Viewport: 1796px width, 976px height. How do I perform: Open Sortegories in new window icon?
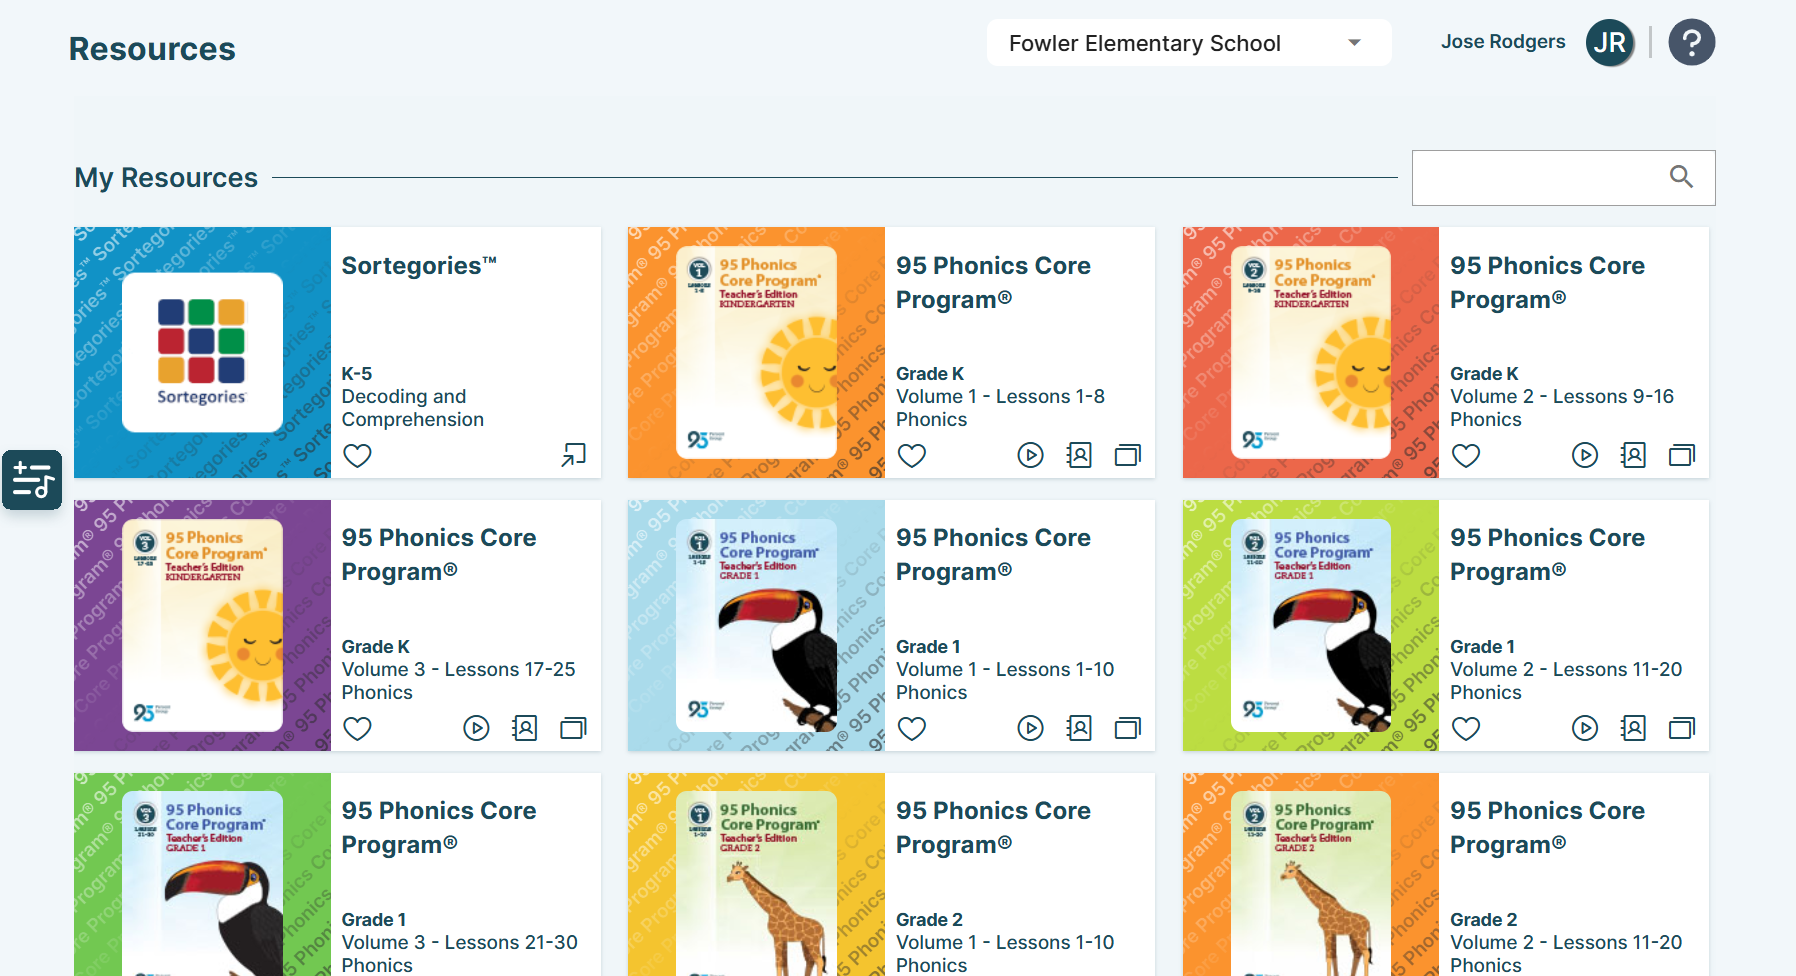pos(574,455)
